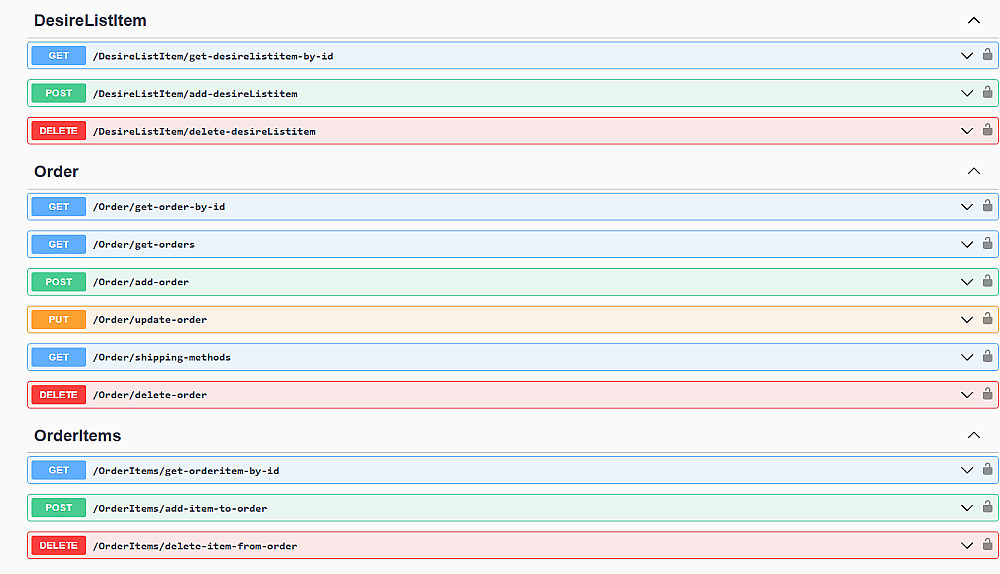Expand delete-order endpoint chevron
The height and width of the screenshot is (574, 1000).
[x=966, y=395]
